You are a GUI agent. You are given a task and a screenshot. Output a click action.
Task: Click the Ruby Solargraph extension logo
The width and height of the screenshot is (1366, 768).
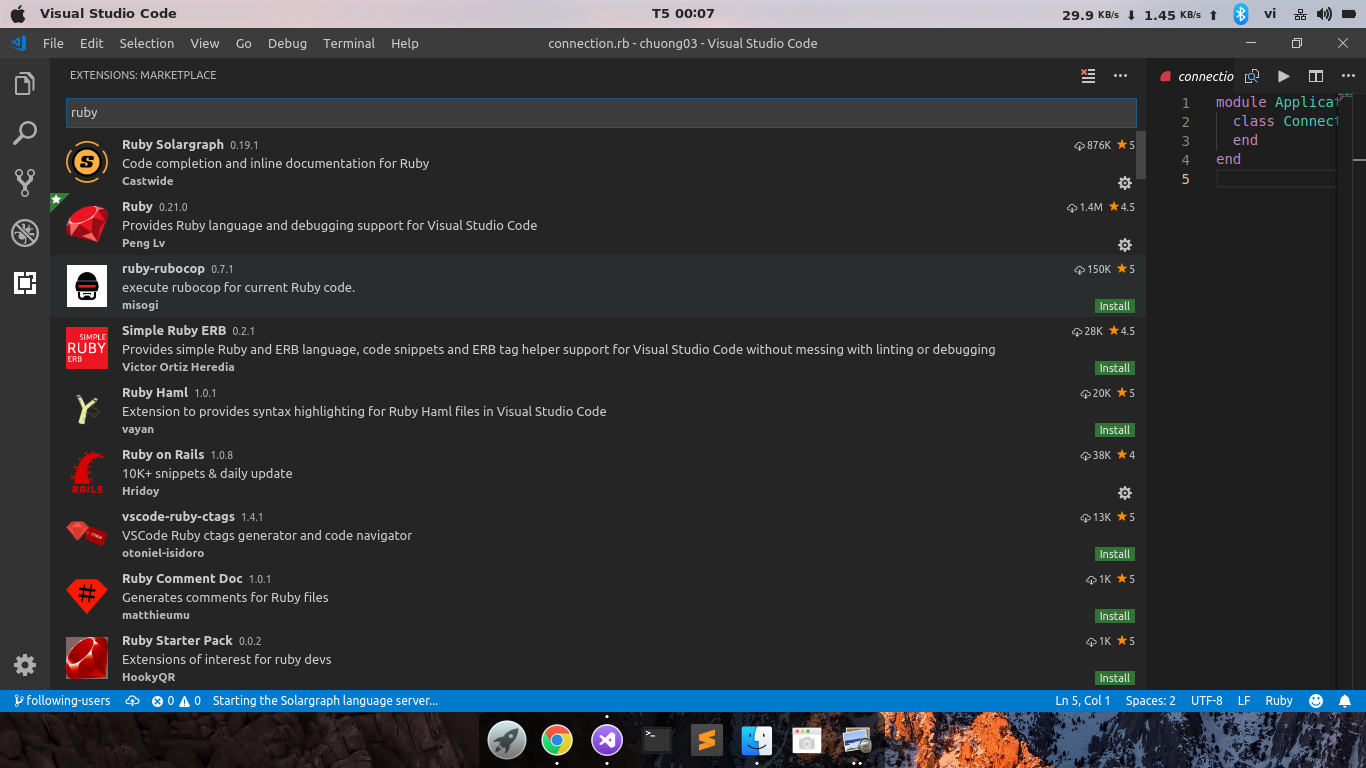coord(87,162)
